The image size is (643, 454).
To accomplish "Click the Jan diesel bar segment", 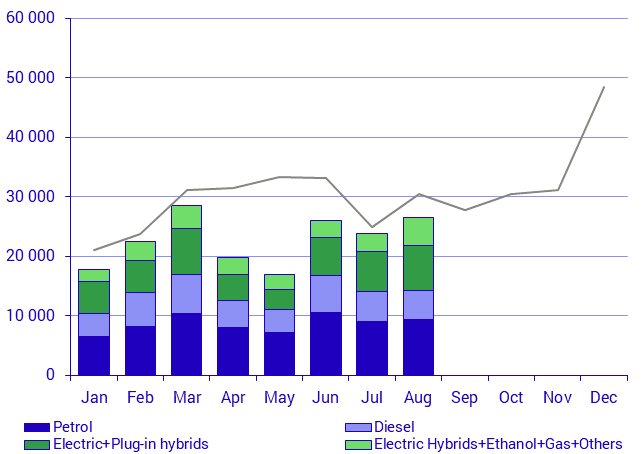I will (x=94, y=325).
